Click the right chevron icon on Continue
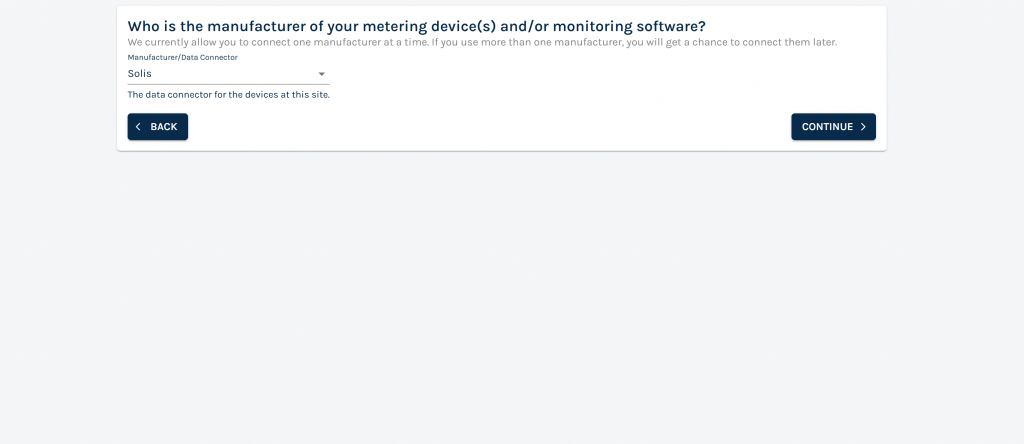 click(863, 127)
